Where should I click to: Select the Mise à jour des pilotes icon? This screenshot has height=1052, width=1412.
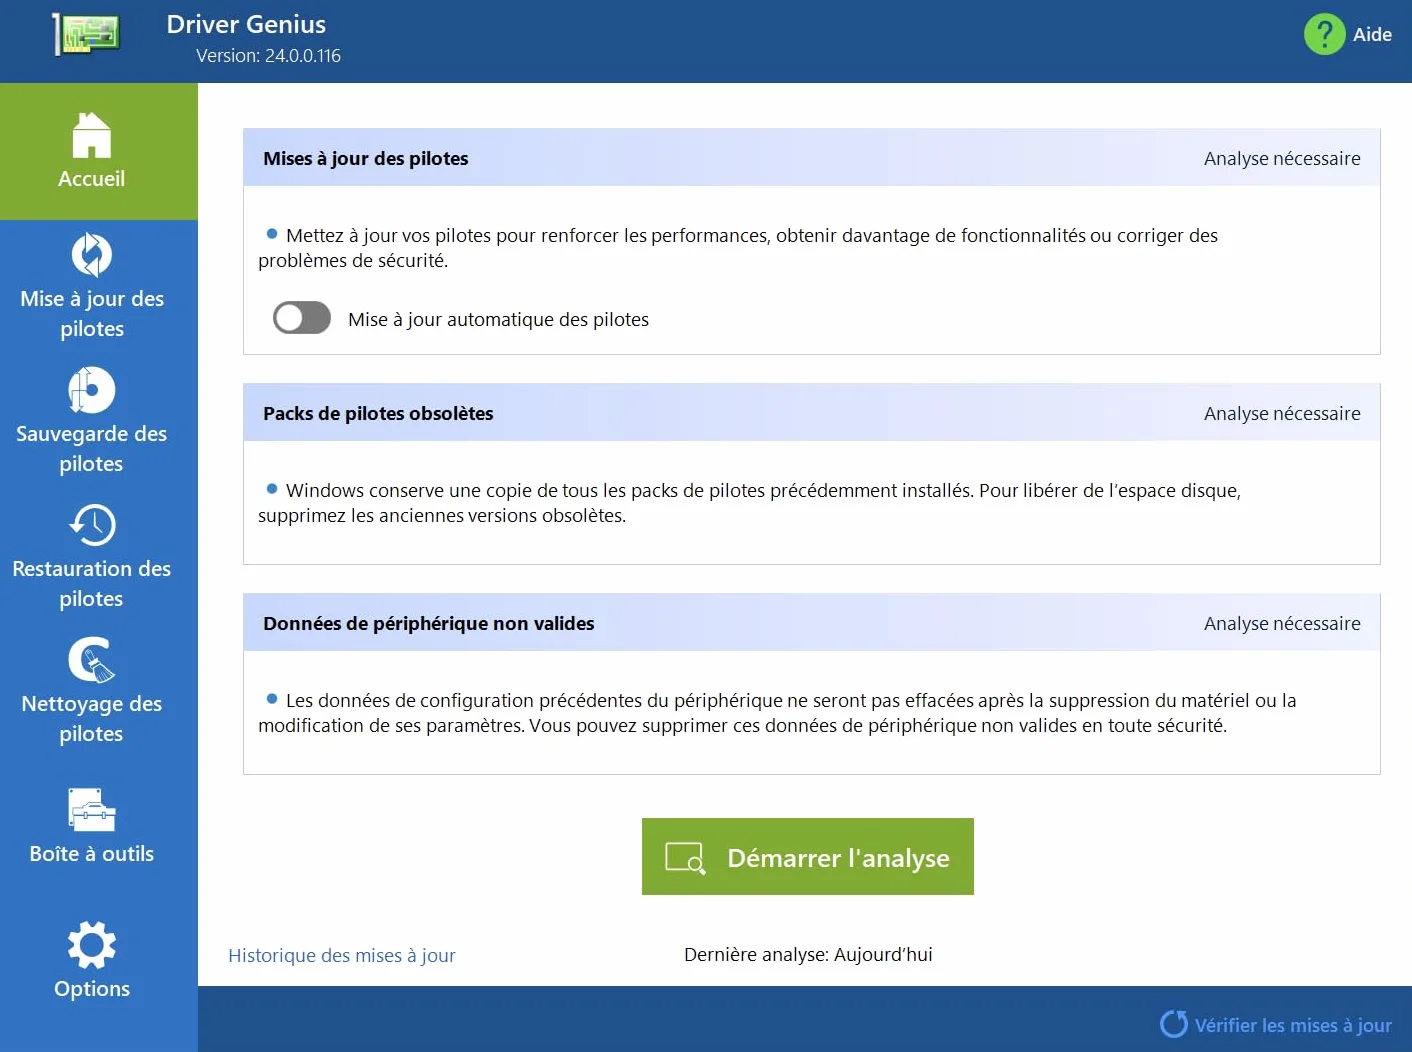(x=92, y=255)
